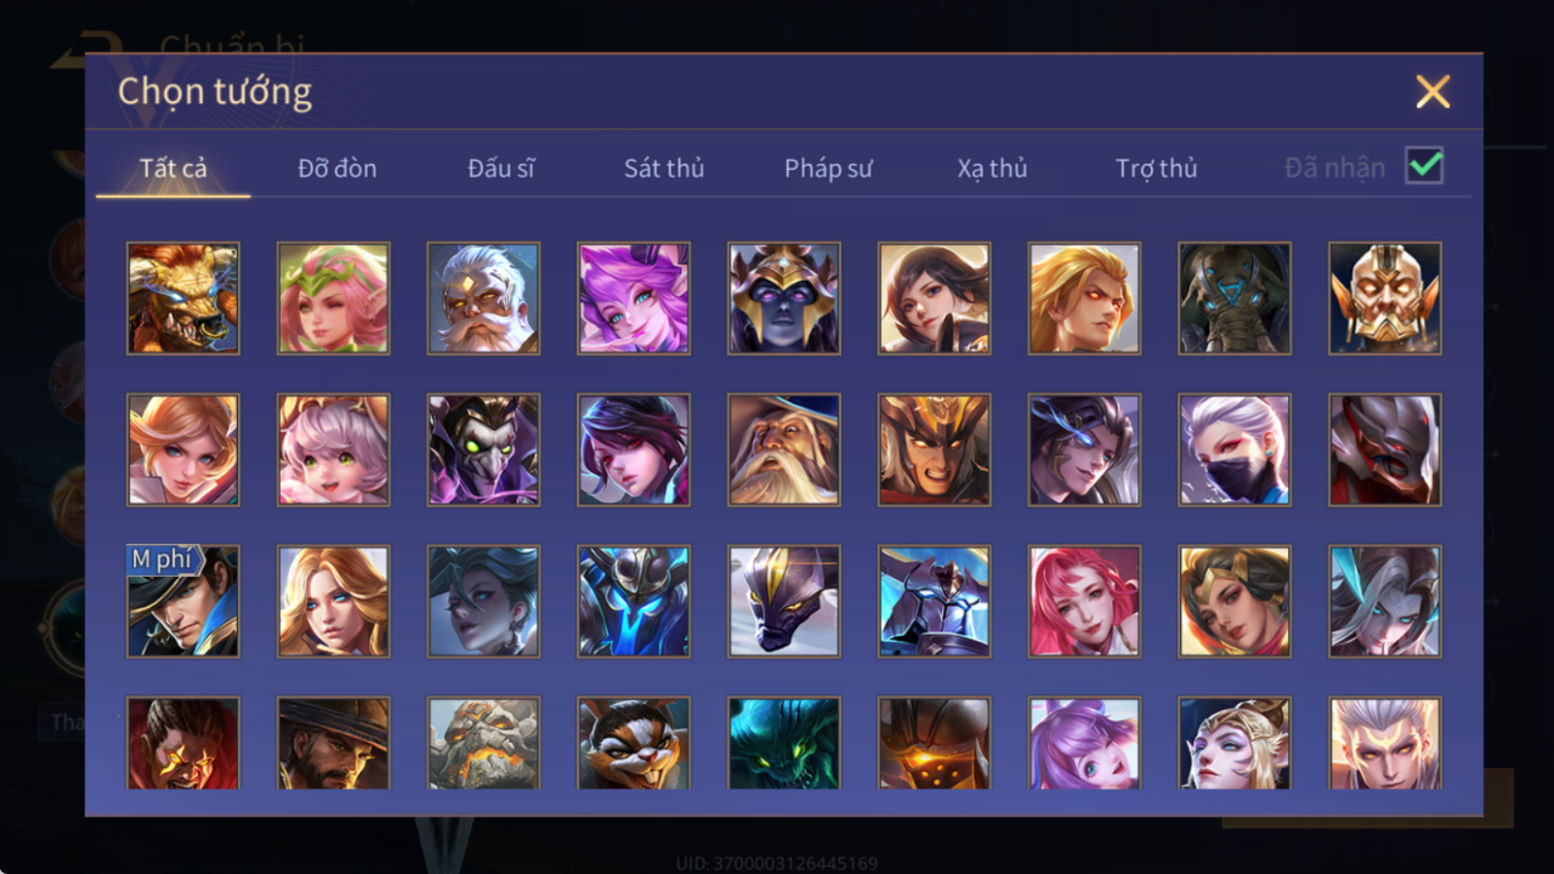The height and width of the screenshot is (874, 1554).
Task: Choose the cowboy hat bearded hero
Action: coord(333,743)
